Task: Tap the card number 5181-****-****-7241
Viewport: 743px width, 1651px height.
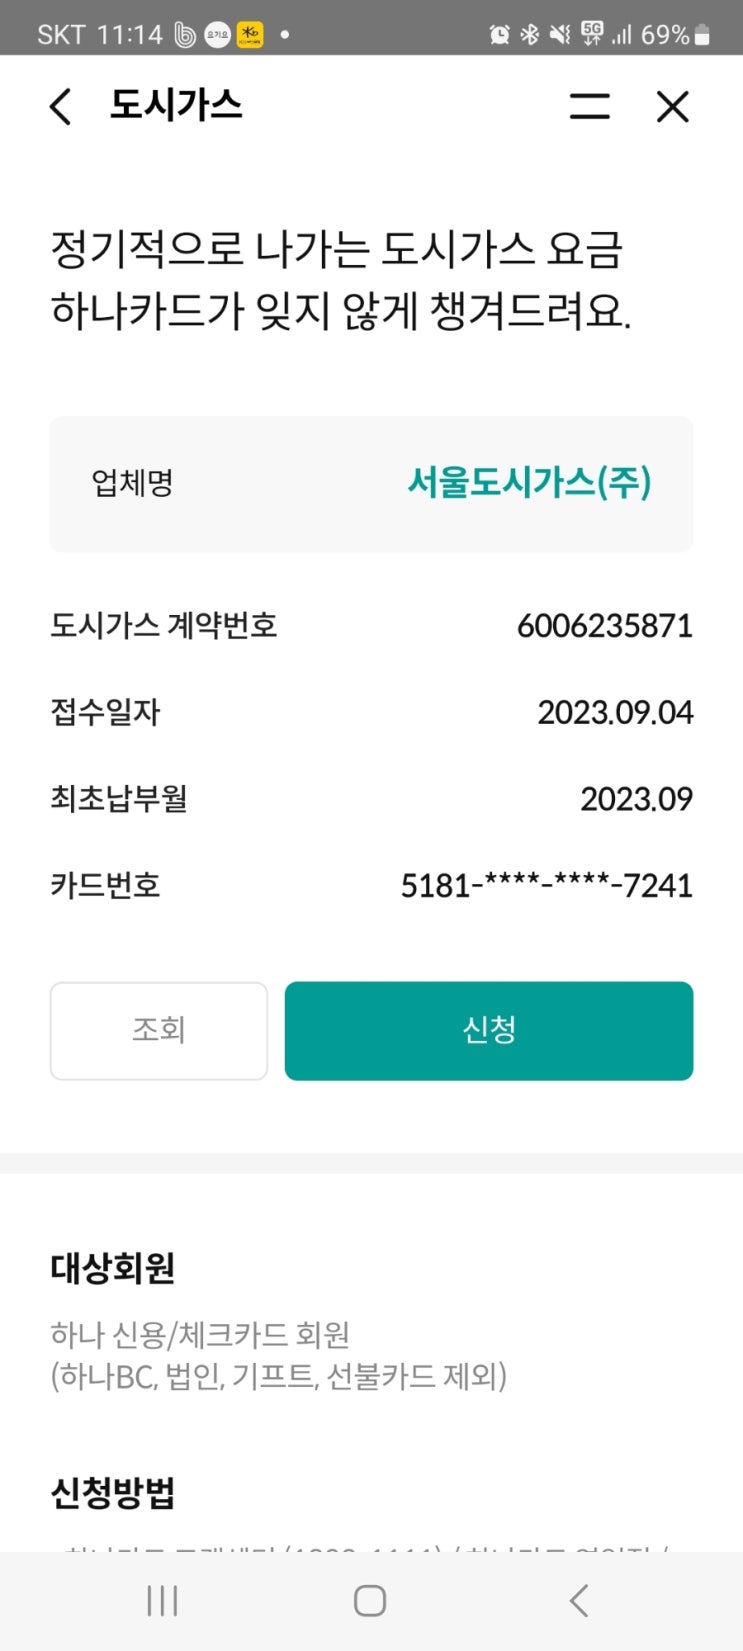Action: pos(546,885)
